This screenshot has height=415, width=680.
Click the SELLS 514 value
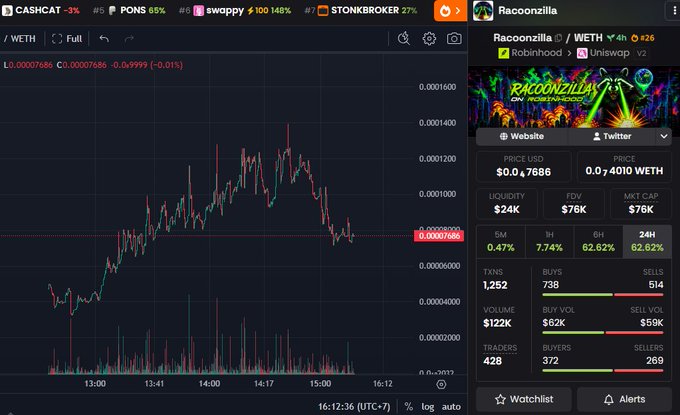pyautogui.click(x=656, y=285)
